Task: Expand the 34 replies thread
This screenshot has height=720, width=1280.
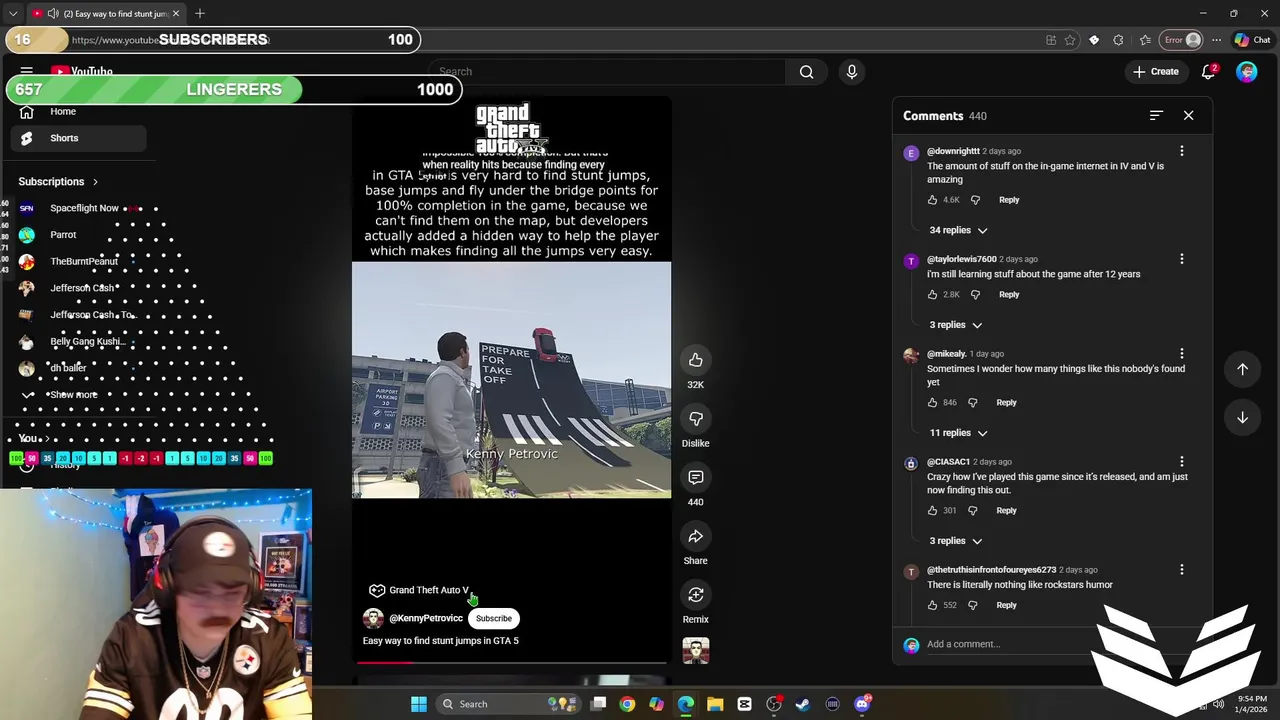Action: [958, 230]
